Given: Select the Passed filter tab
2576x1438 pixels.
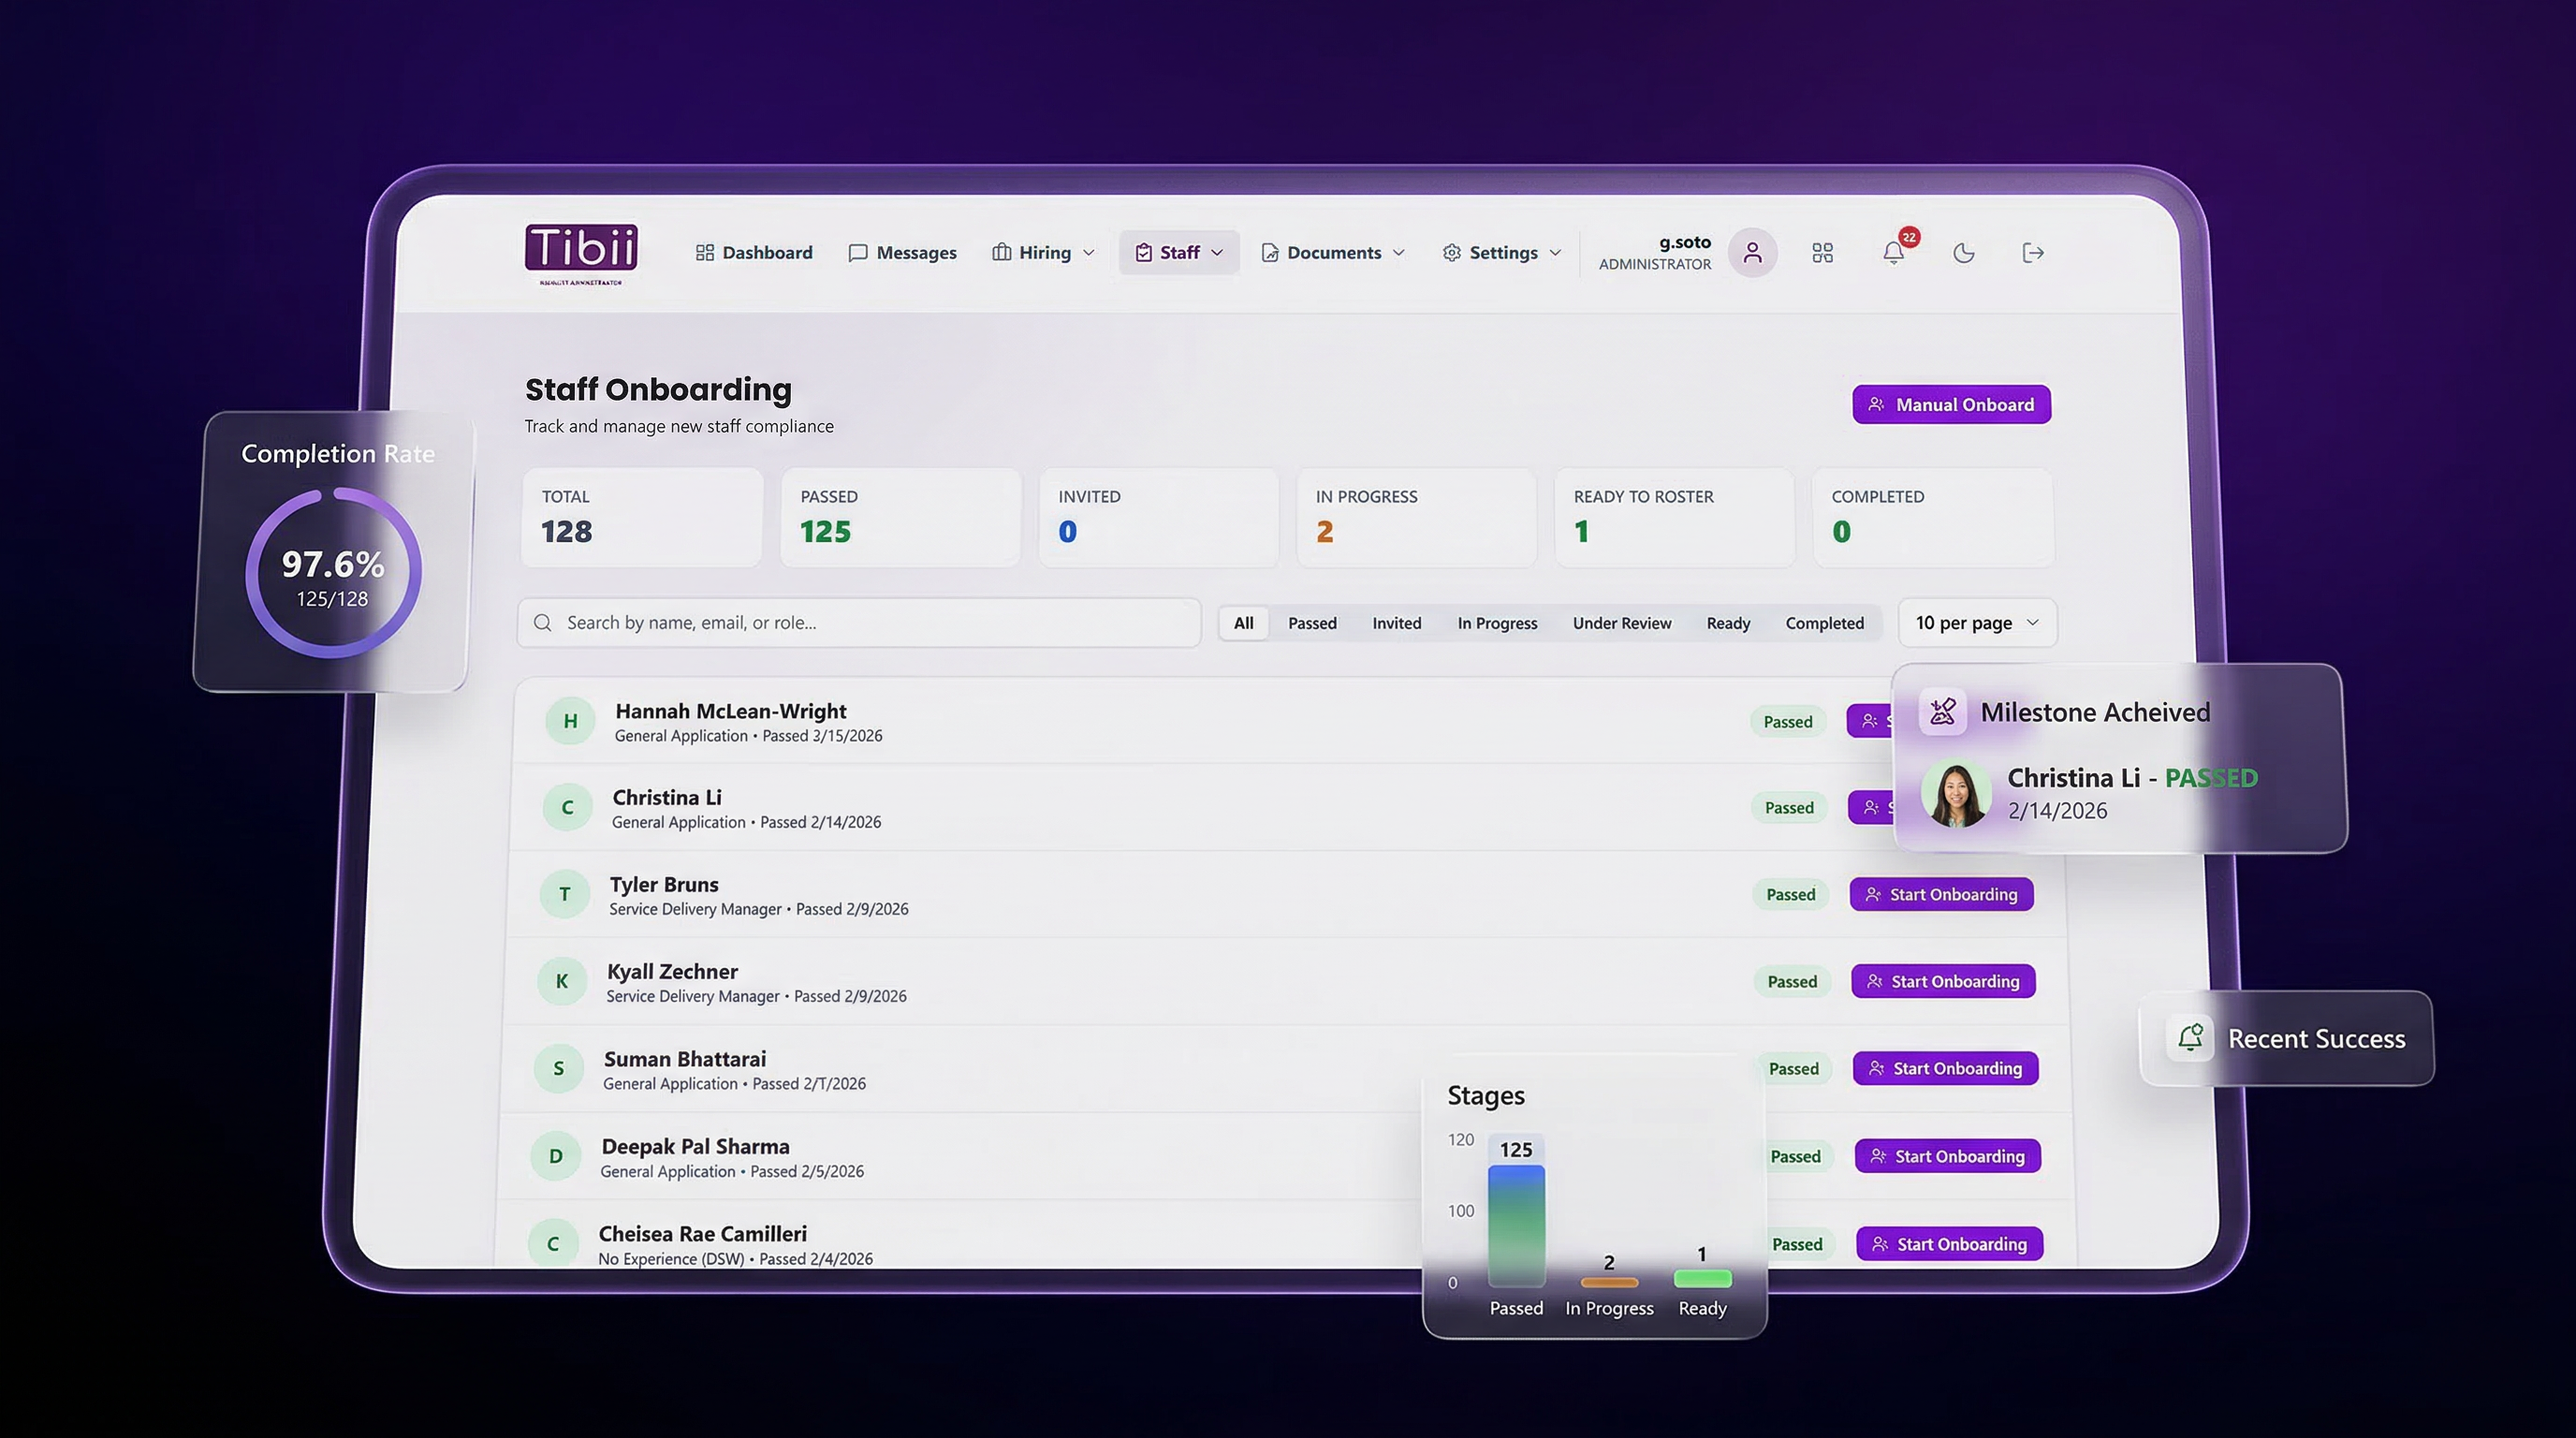Looking at the screenshot, I should point(1312,623).
